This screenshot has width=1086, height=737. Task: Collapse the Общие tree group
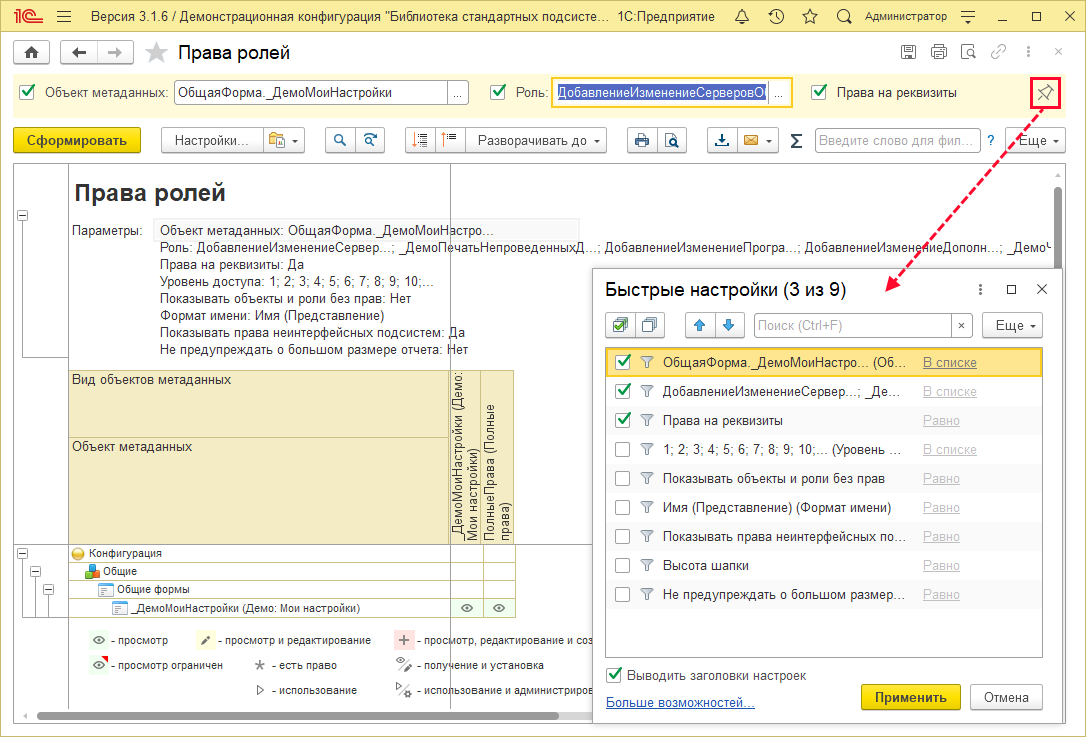pyautogui.click(x=35, y=571)
